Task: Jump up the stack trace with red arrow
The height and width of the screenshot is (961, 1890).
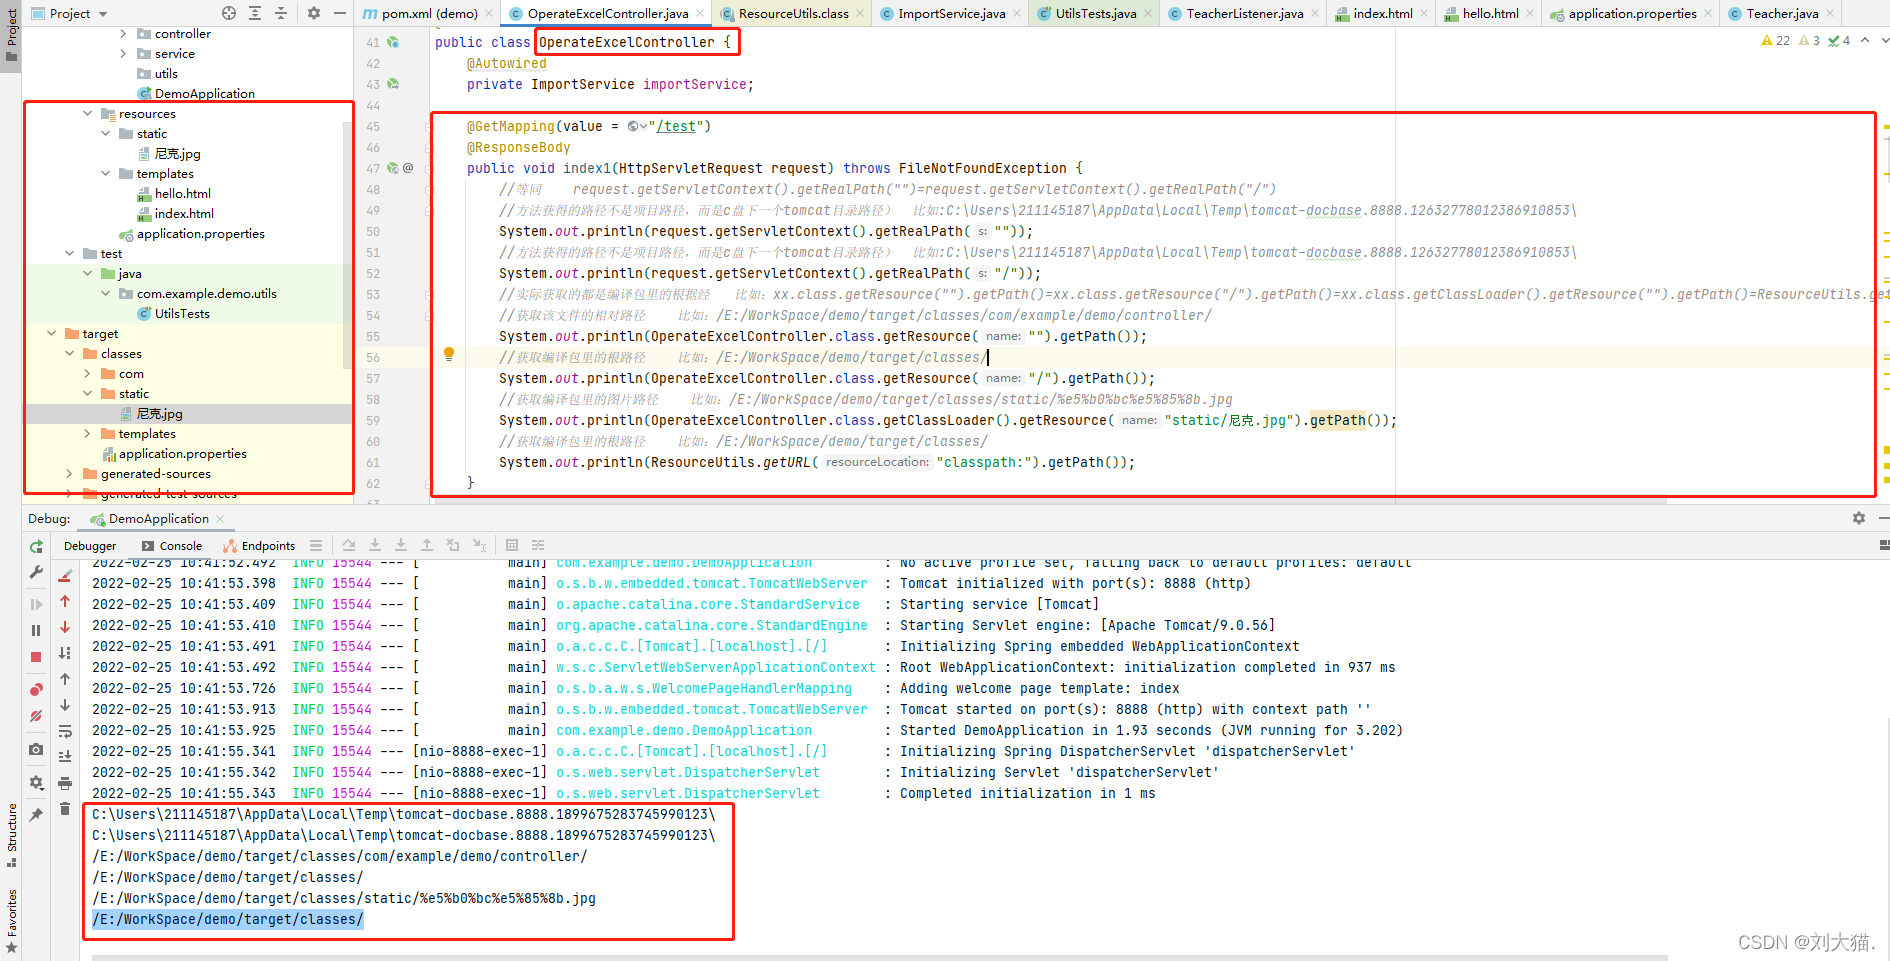Action: [65, 601]
